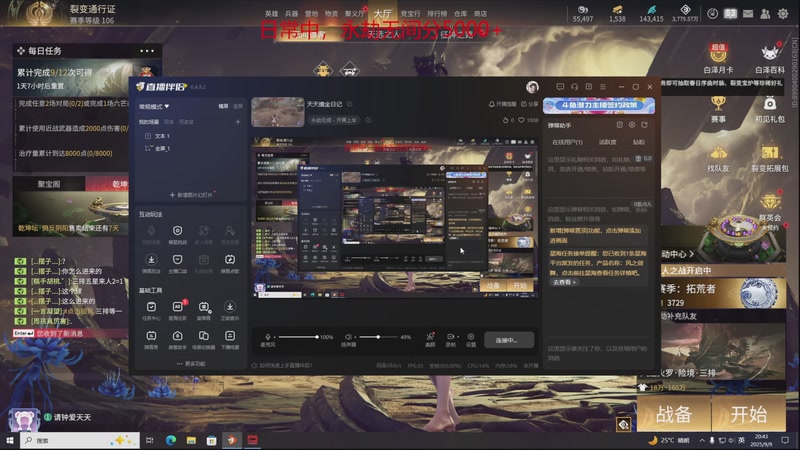Select the 全屏_1 source row
This screenshot has height=450, width=800.
[189, 148]
